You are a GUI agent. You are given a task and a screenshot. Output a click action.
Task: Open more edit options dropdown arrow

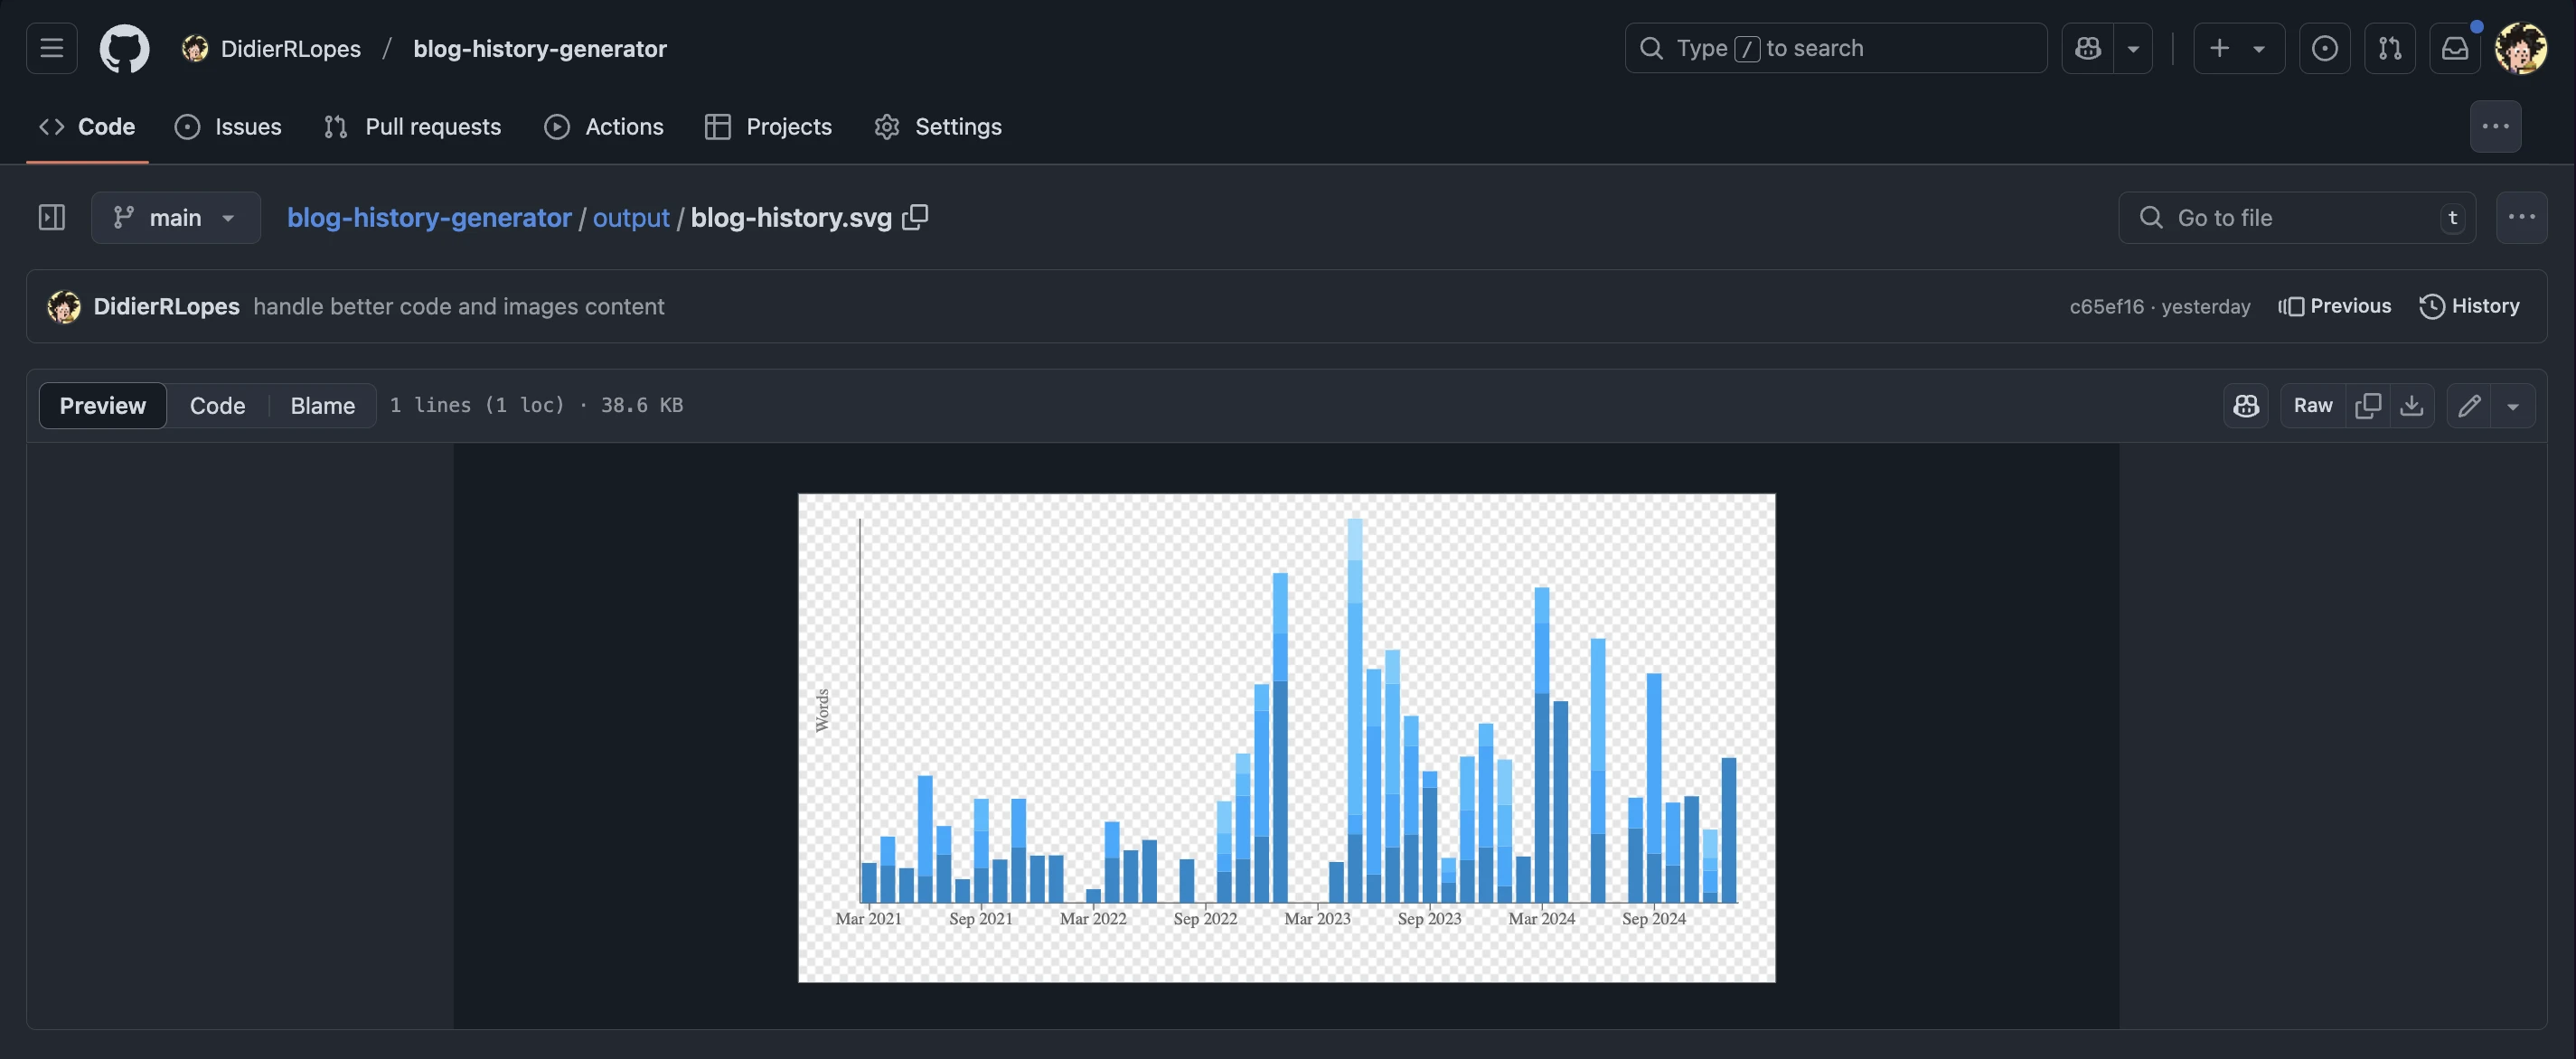(x=2512, y=405)
